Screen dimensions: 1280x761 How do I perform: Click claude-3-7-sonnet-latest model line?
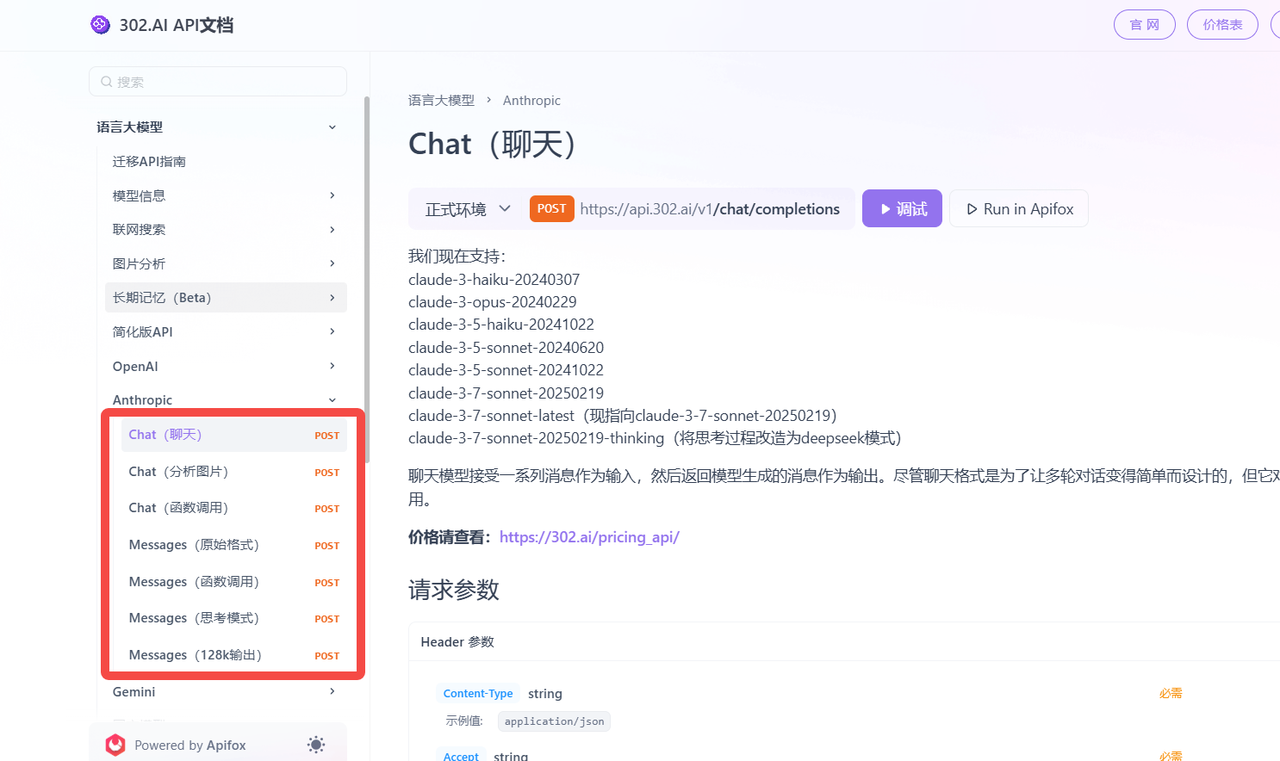pyautogui.click(x=622, y=415)
